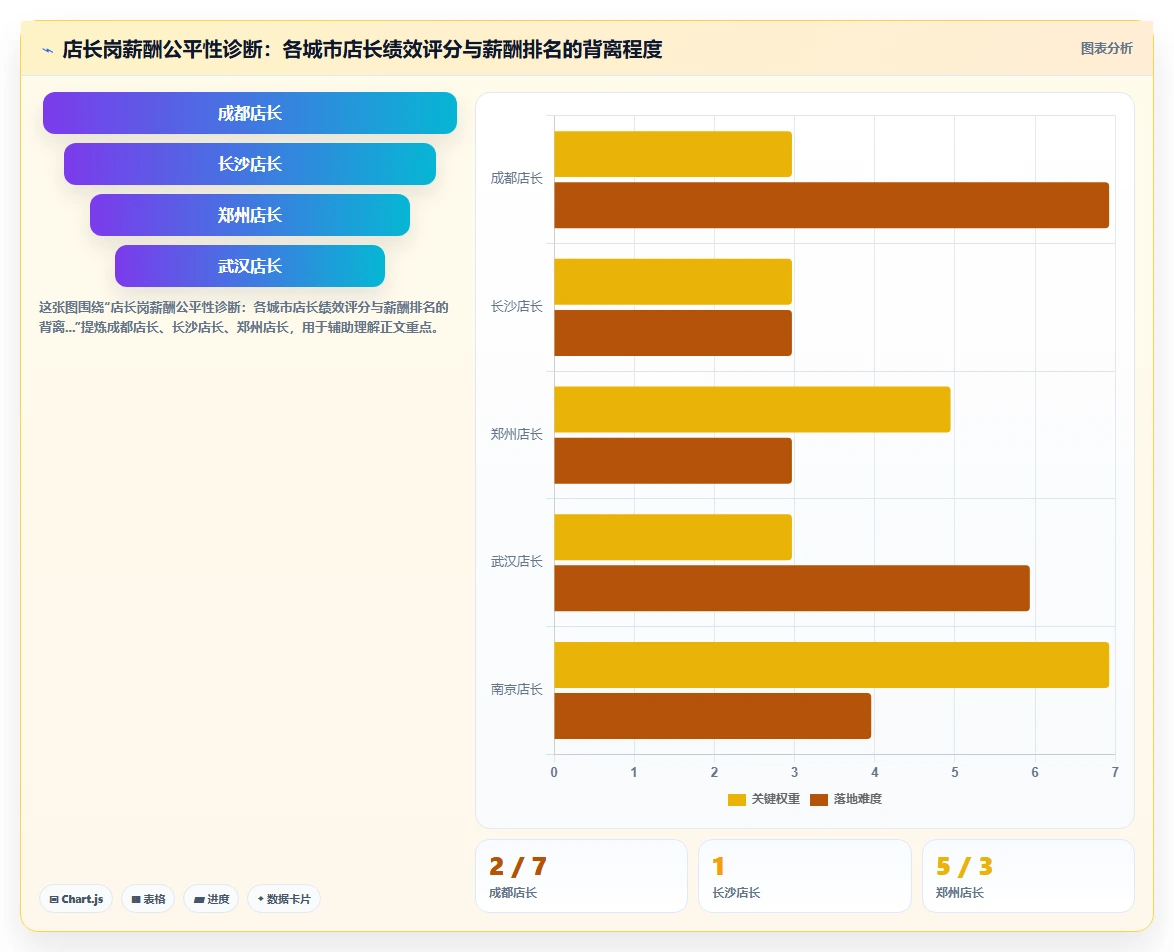Open the 1 长沙店长 data card

coord(804,876)
